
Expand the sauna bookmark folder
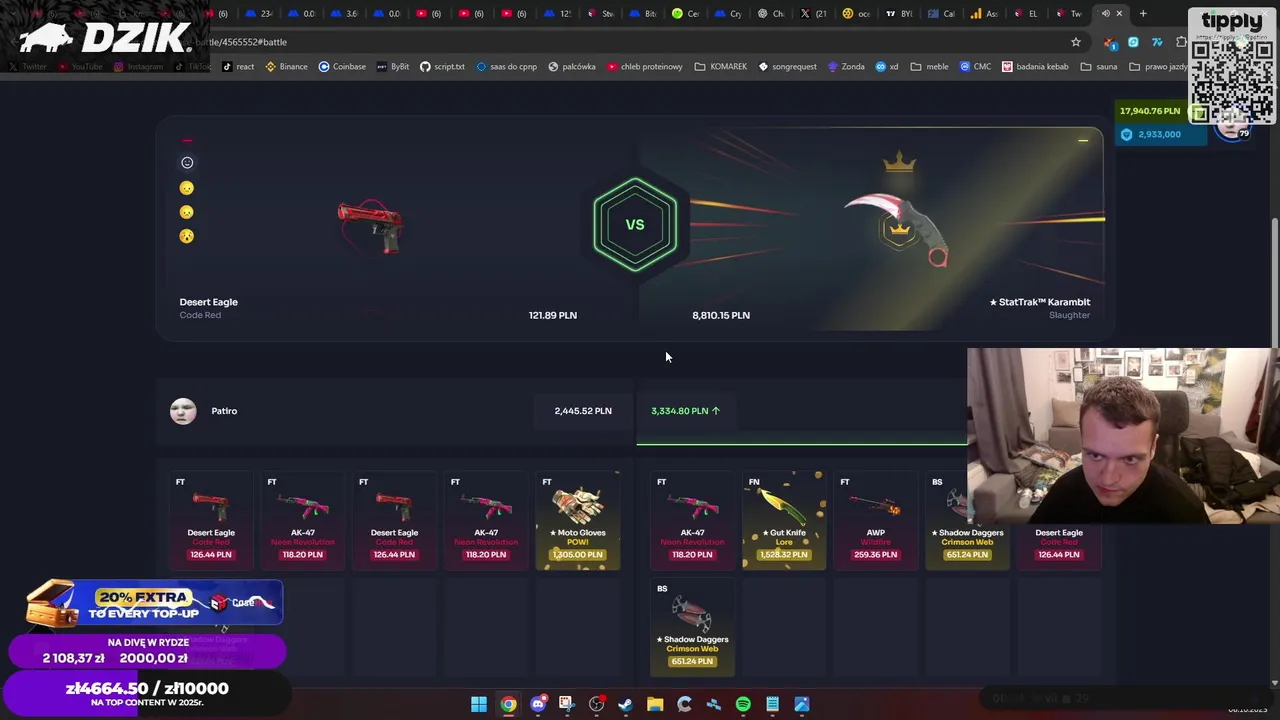(1099, 67)
